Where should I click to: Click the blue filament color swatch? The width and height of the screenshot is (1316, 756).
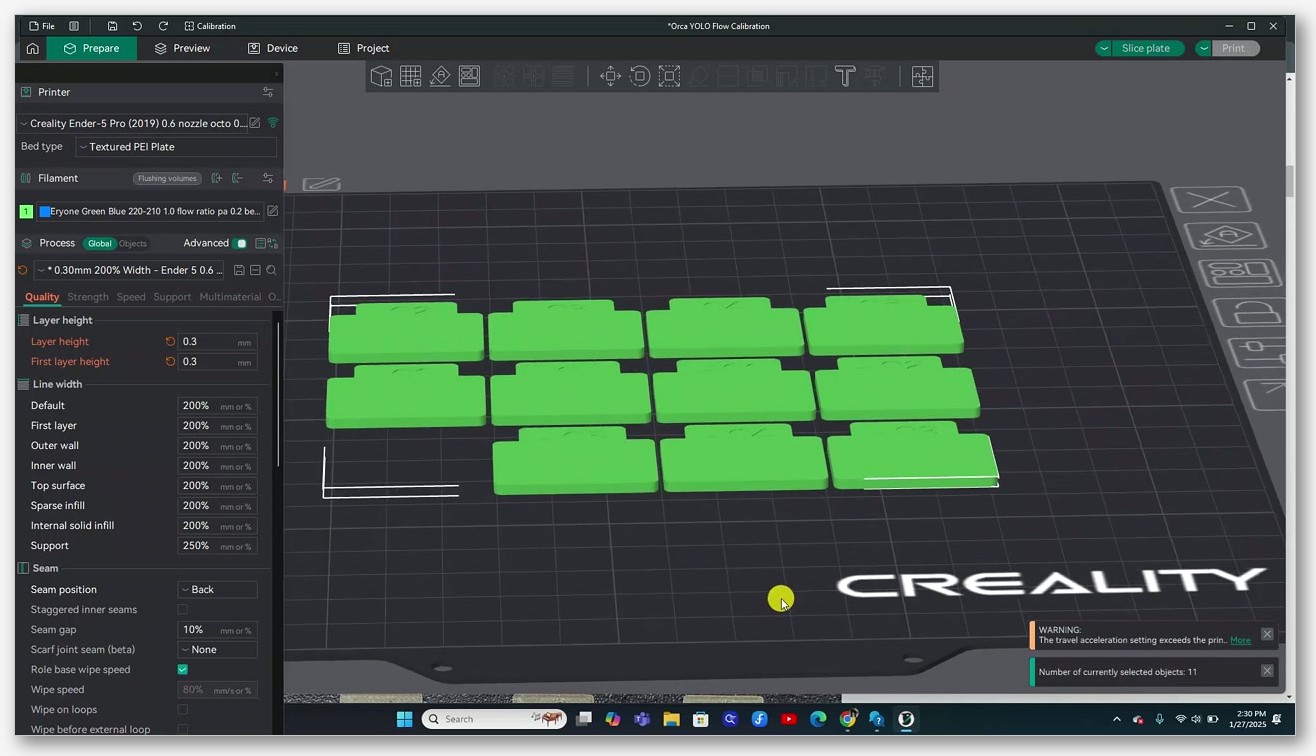tap(45, 211)
